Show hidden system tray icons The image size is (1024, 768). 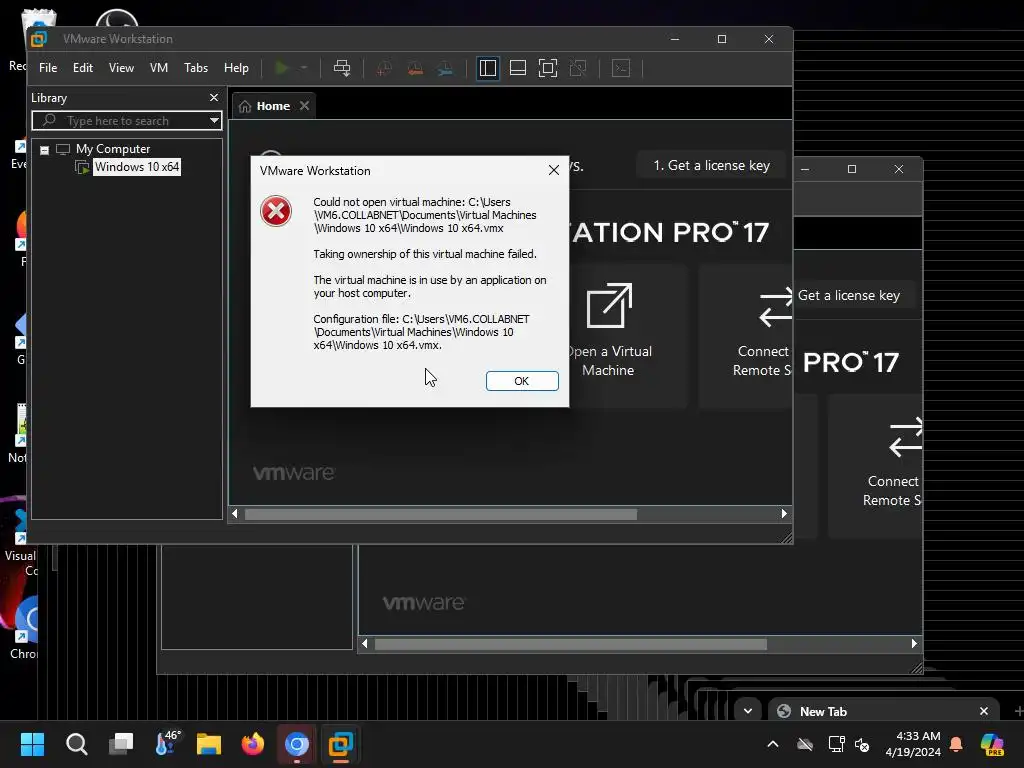[773, 744]
